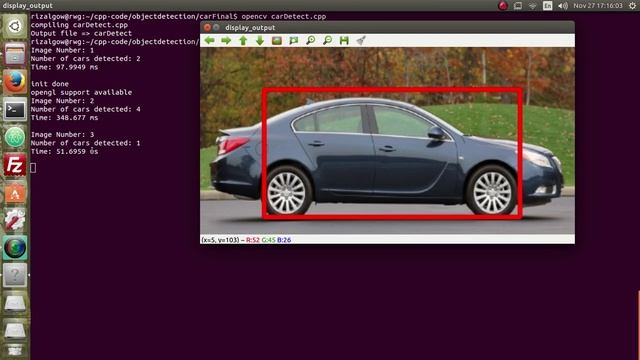Click 'compiling carDetect.cpp' terminal line

click(79, 25)
